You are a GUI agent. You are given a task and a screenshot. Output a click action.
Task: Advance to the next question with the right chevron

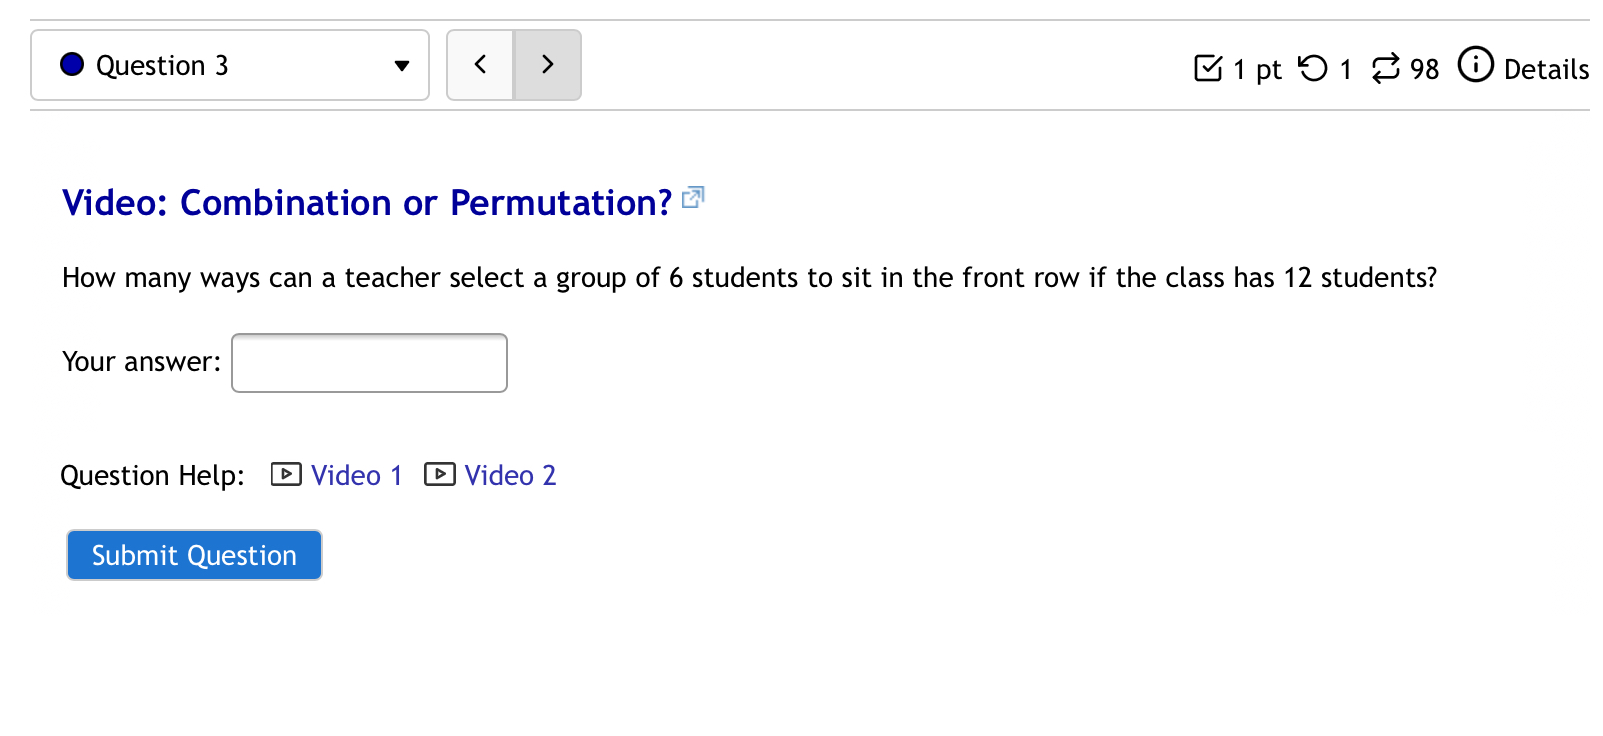[547, 64]
